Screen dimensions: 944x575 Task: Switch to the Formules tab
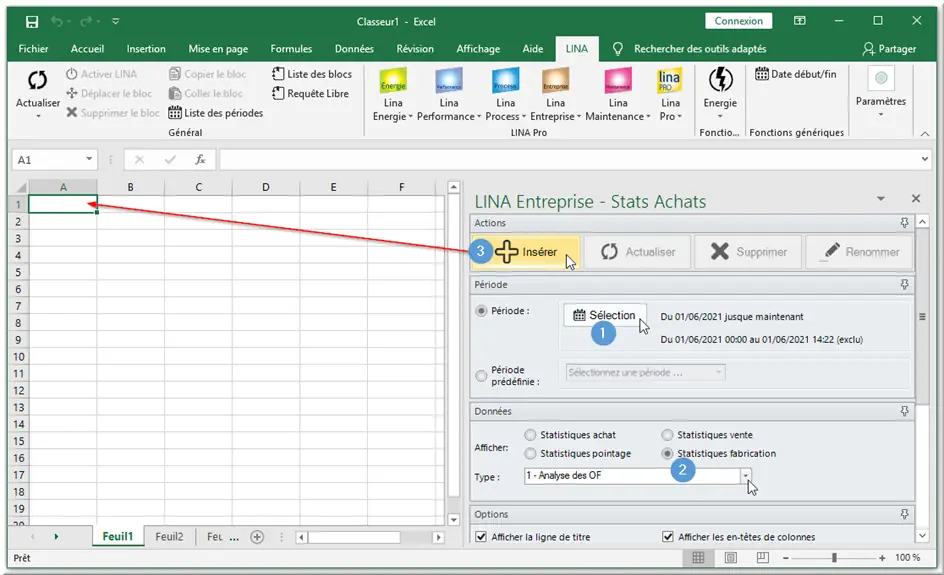(291, 49)
